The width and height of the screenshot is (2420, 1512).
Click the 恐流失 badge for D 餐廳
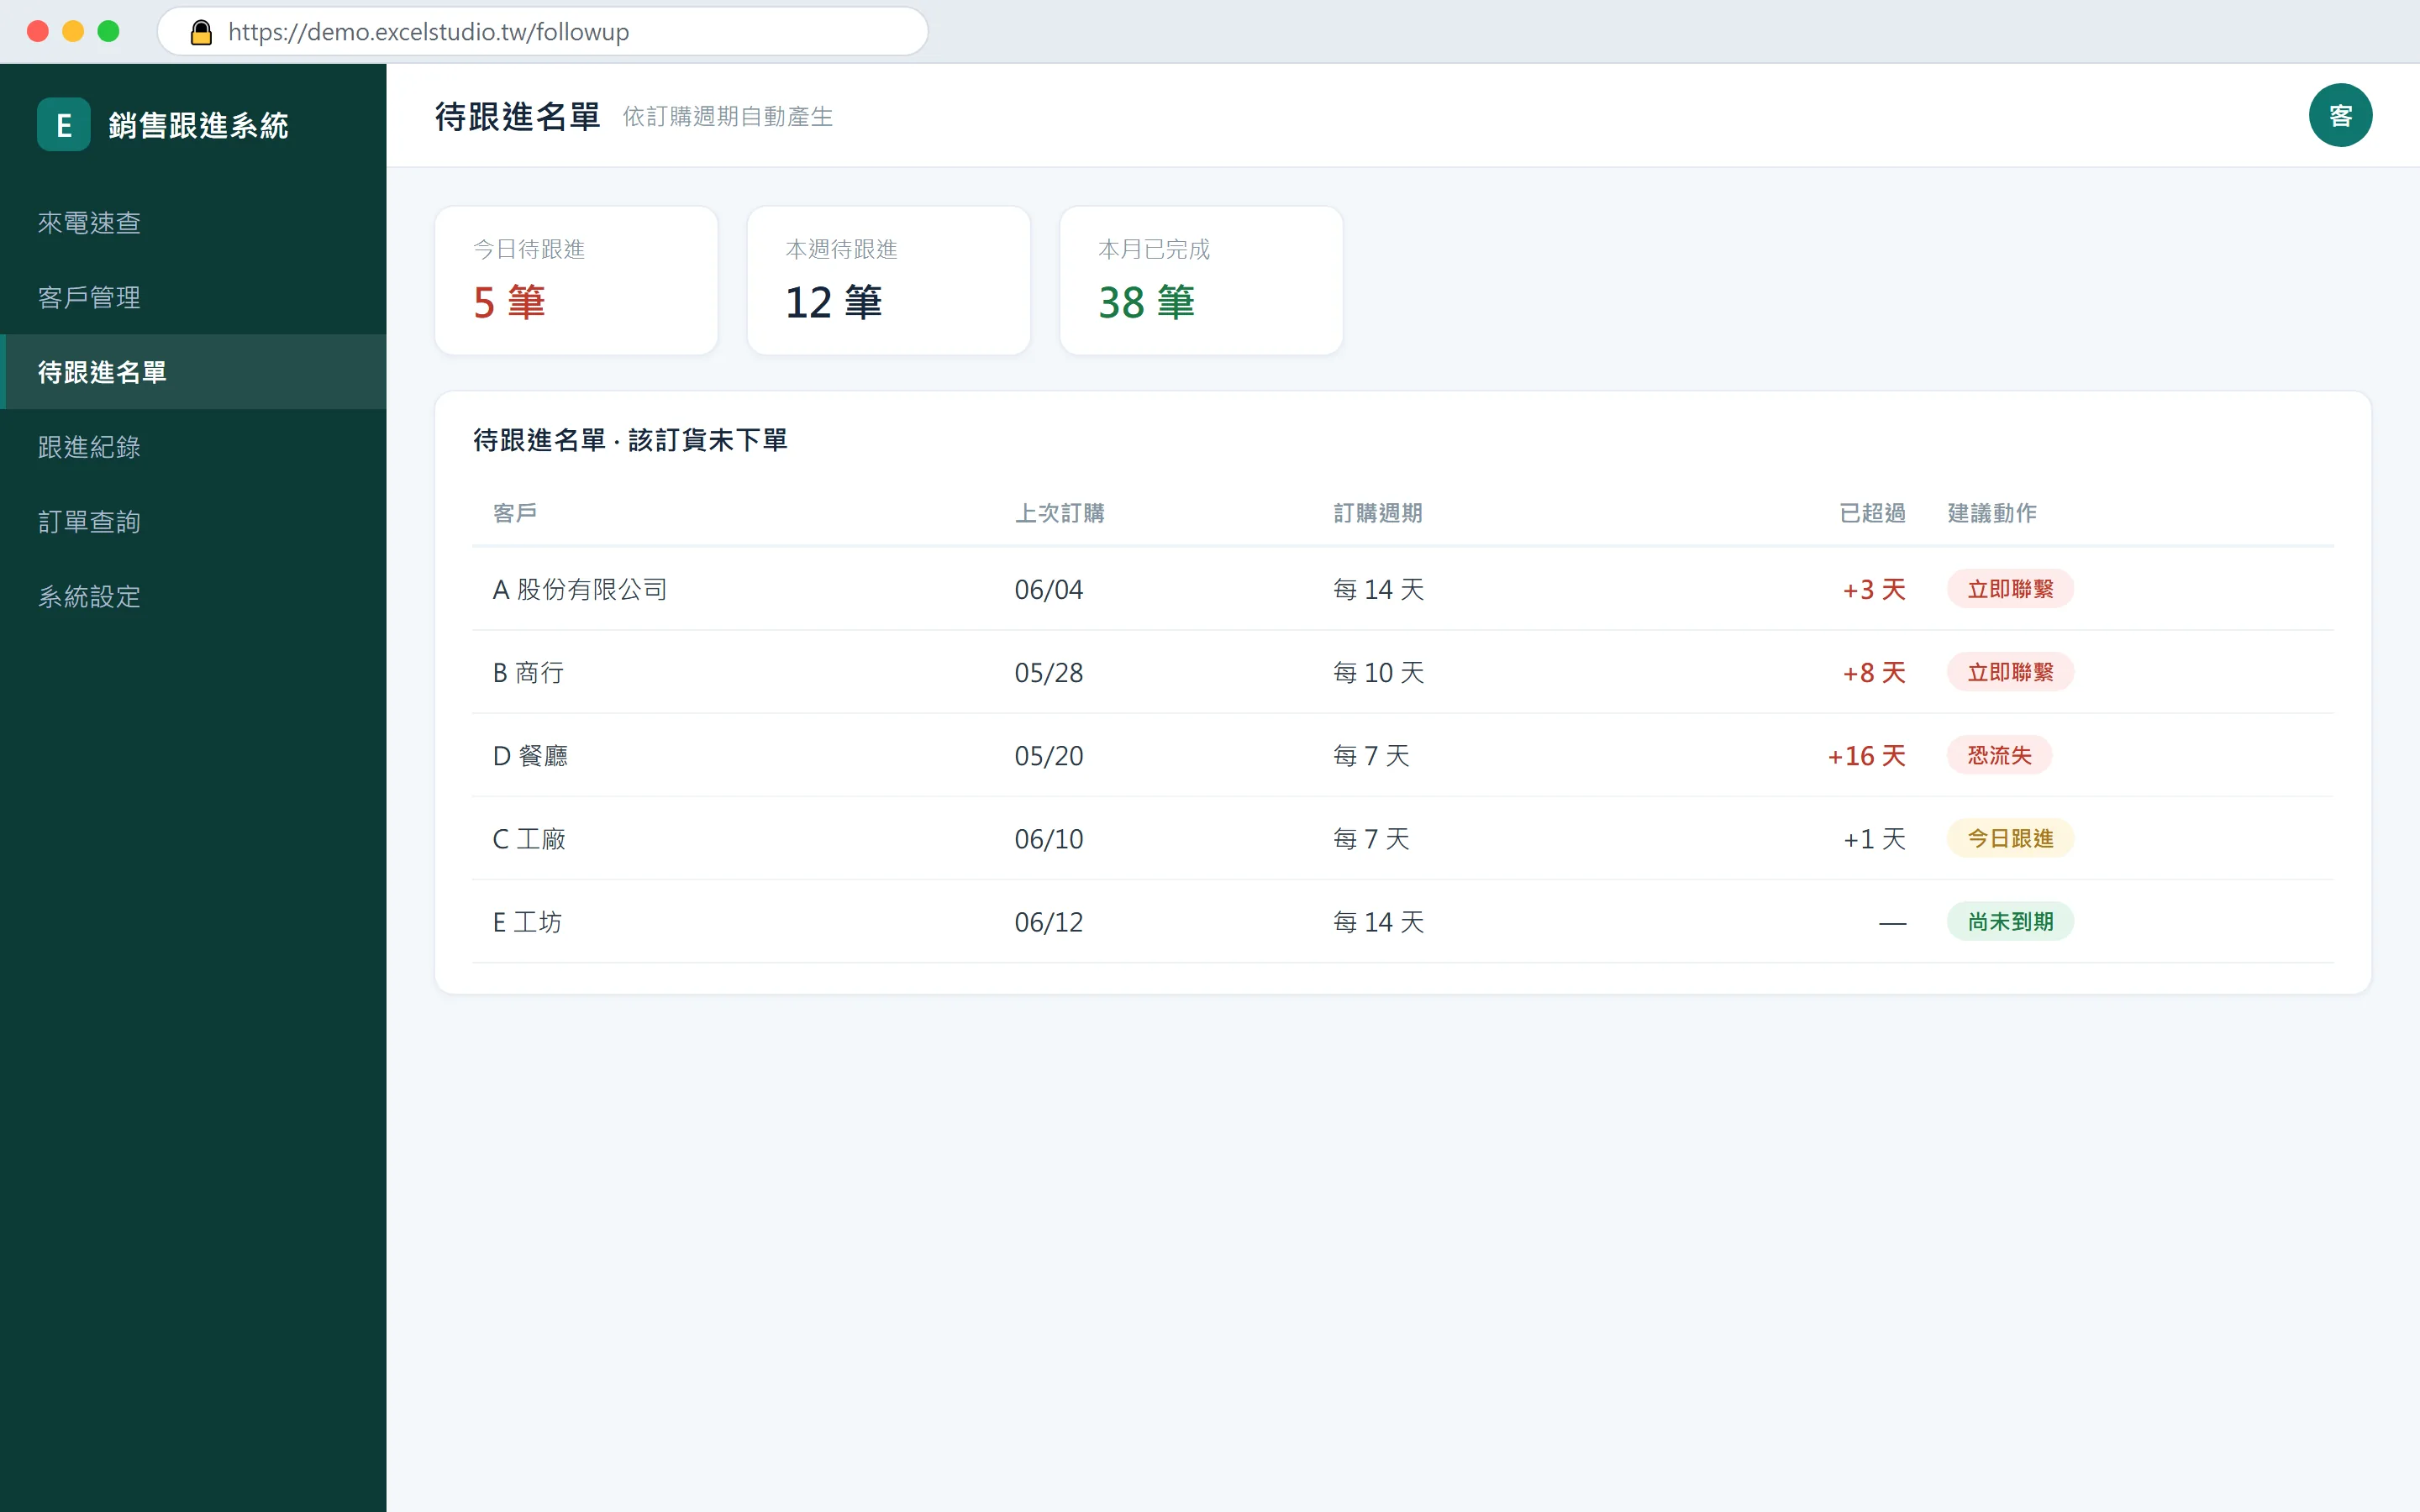click(x=1998, y=755)
